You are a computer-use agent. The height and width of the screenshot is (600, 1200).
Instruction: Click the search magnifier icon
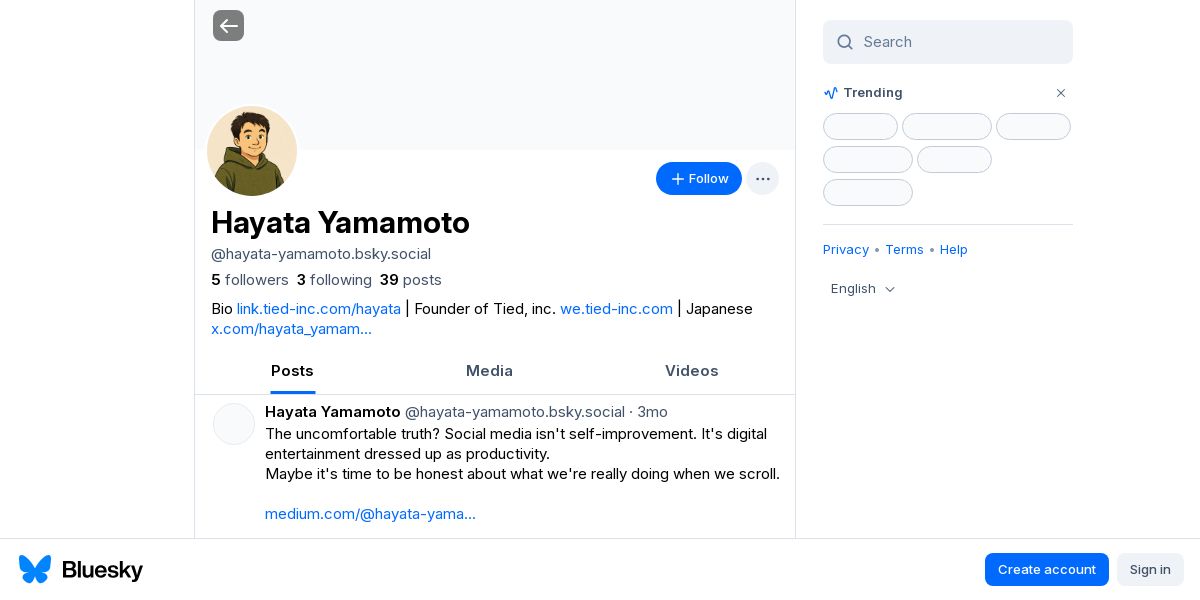coord(845,42)
